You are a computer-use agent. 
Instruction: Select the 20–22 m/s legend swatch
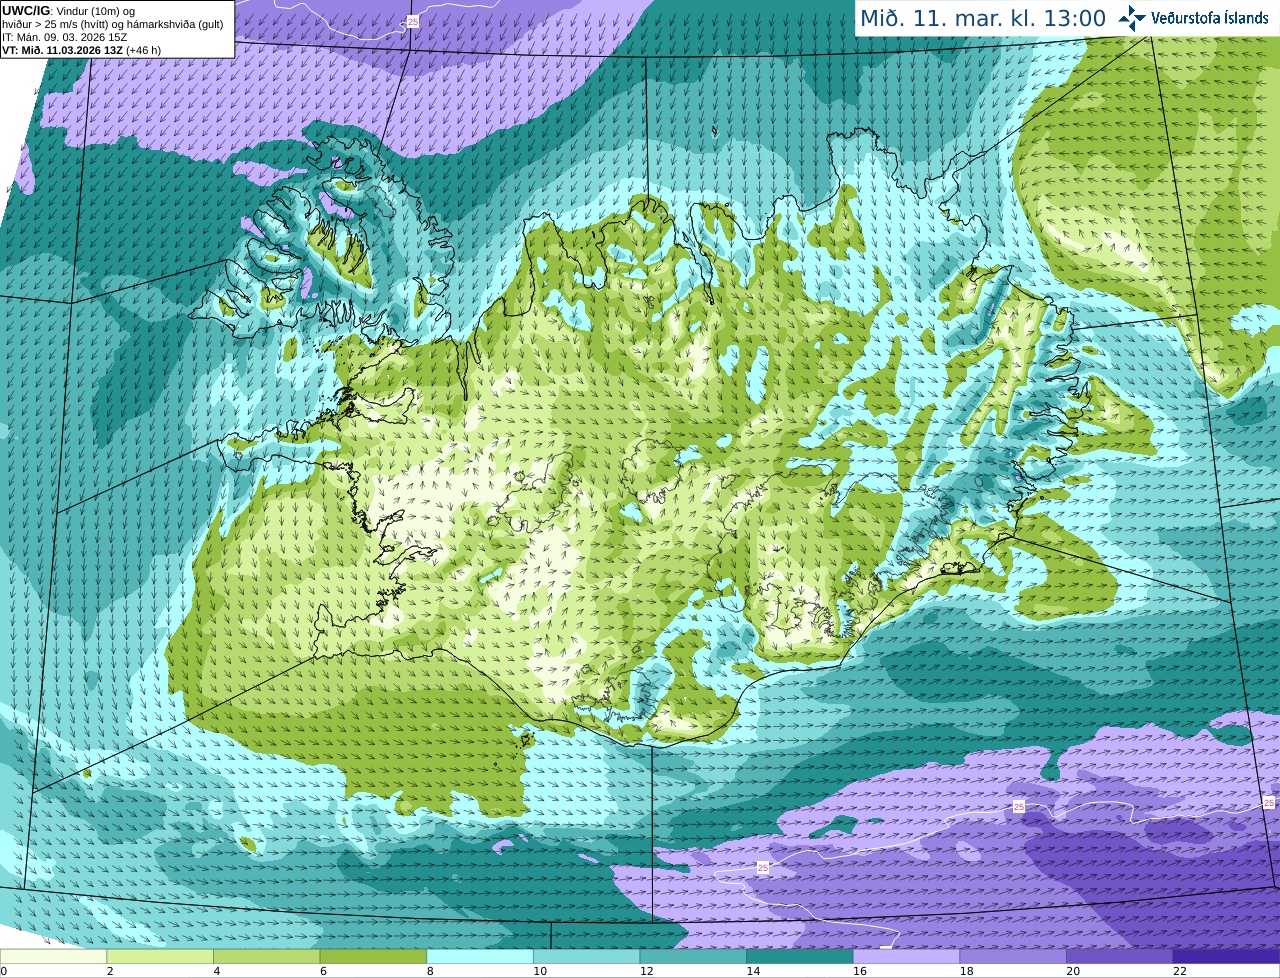(x=1120, y=957)
